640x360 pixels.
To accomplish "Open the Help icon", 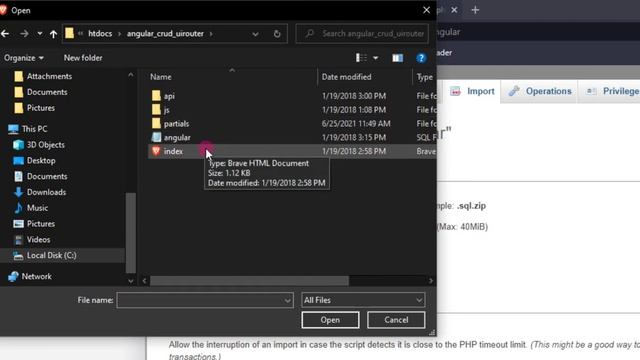I will (421, 58).
